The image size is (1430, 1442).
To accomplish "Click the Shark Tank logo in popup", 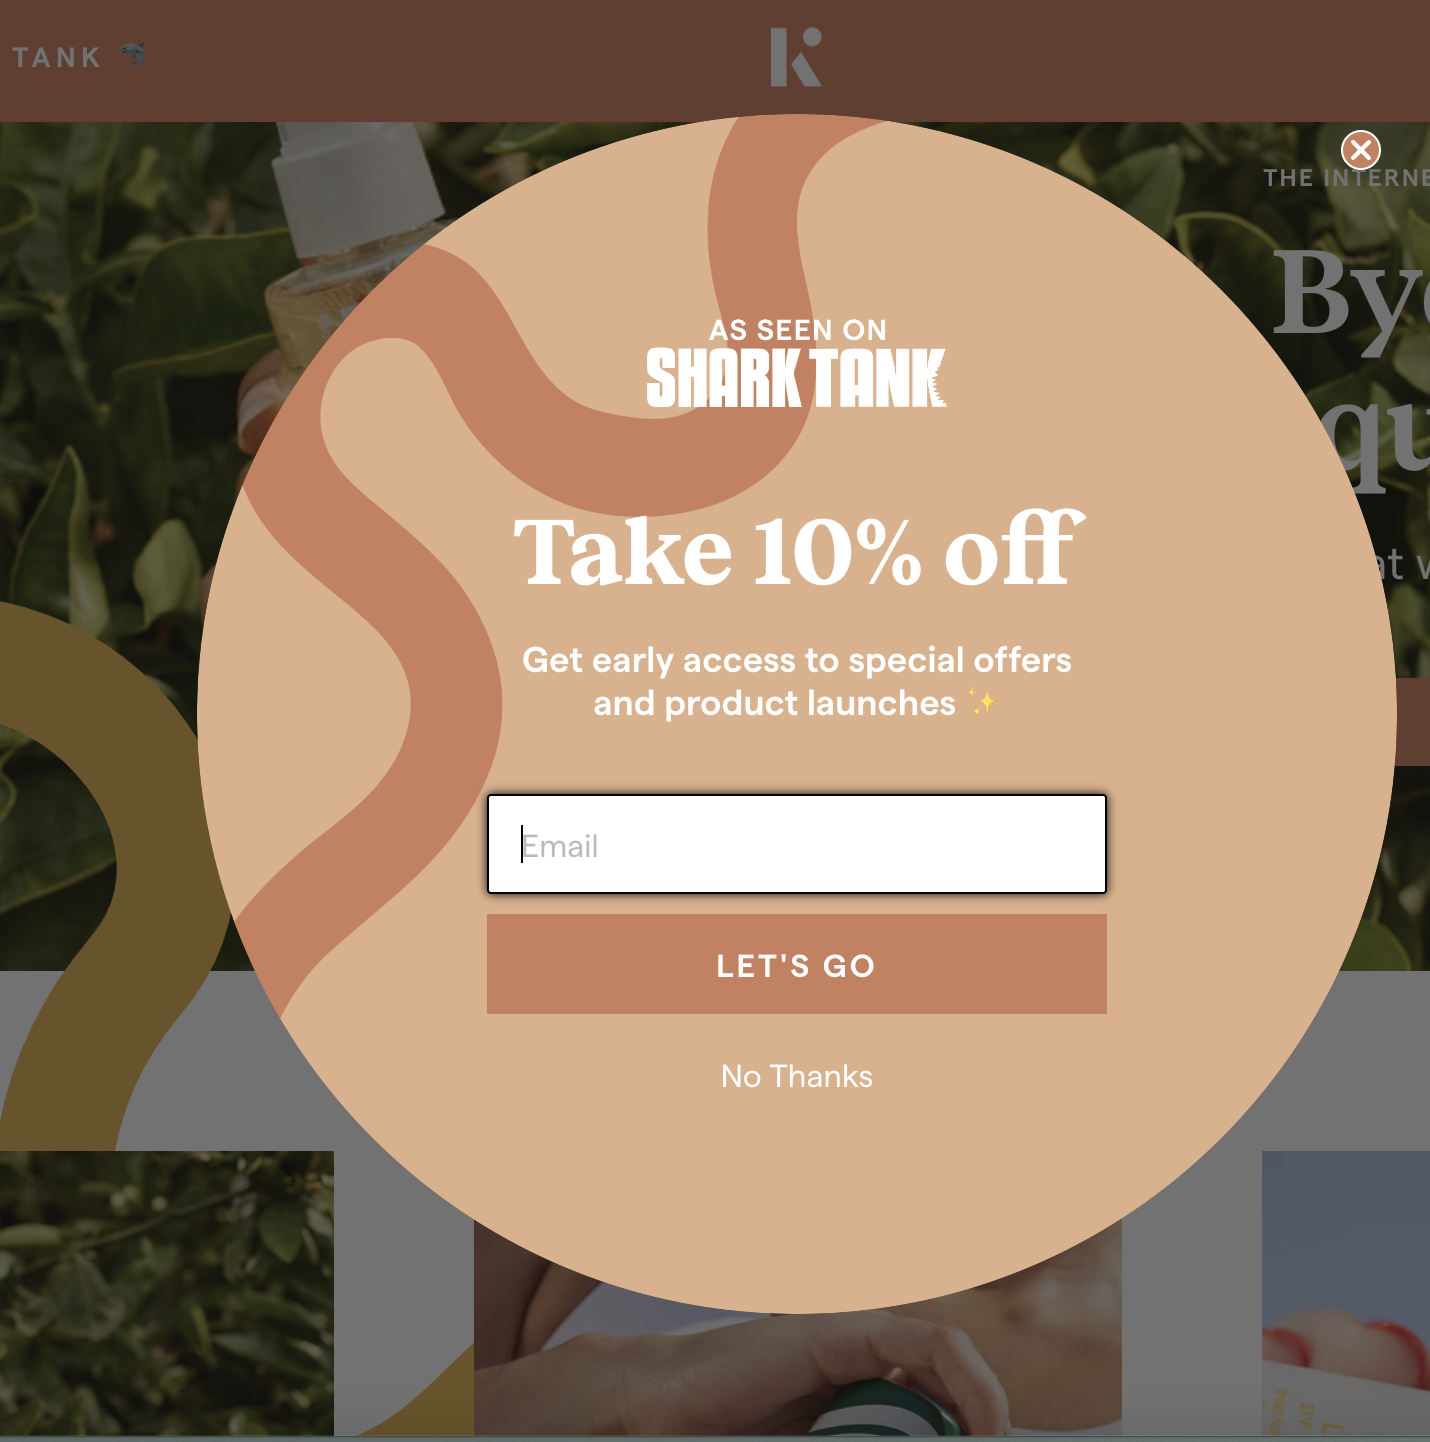I will 796,378.
